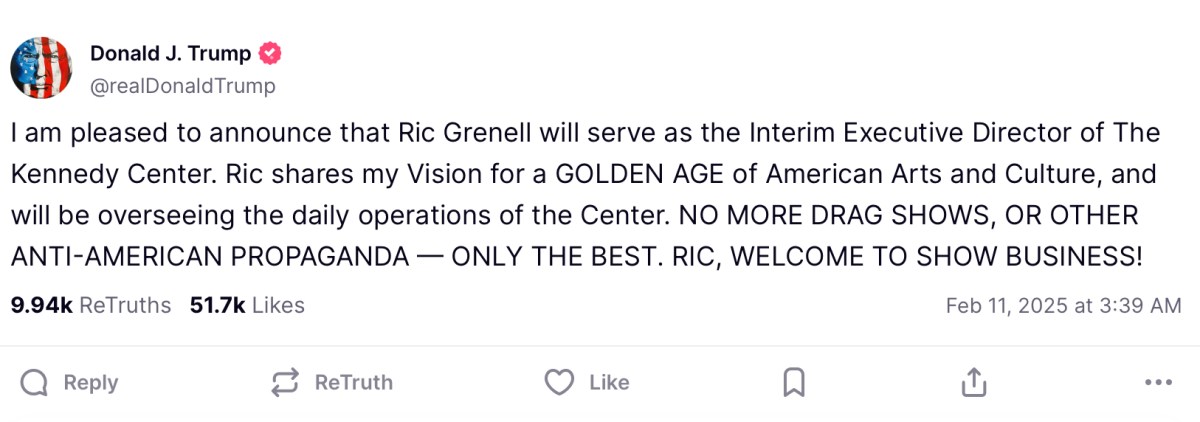1200x422 pixels.
Task: Bookmark this post with the bookmark icon
Action: (x=794, y=382)
